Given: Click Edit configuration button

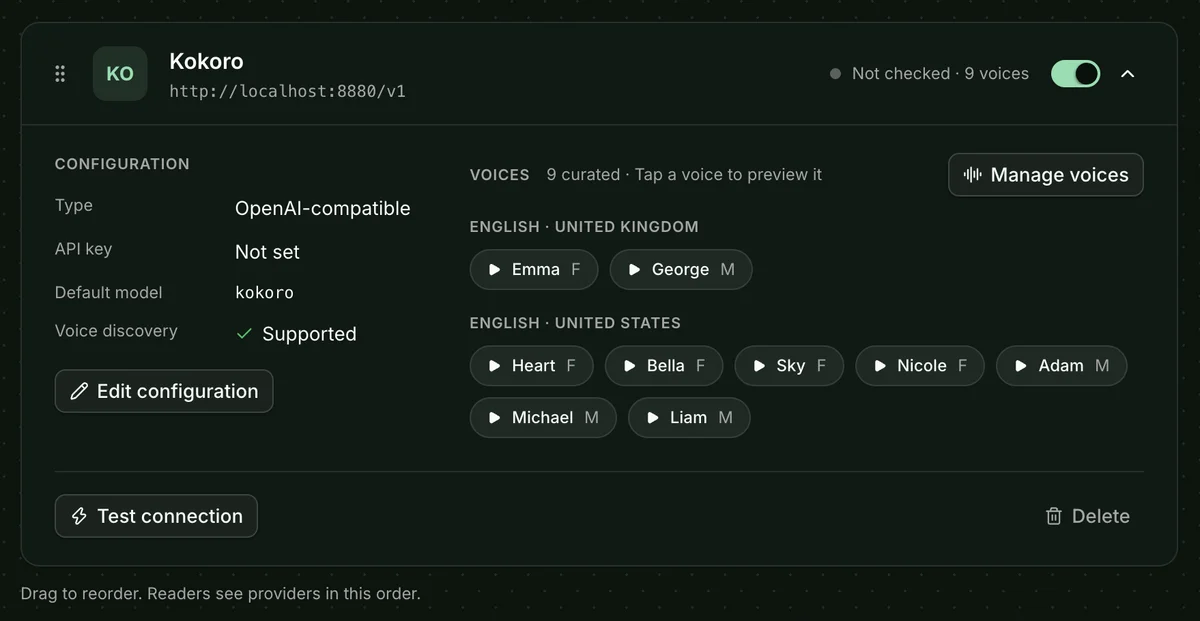Looking at the screenshot, I should [x=164, y=391].
